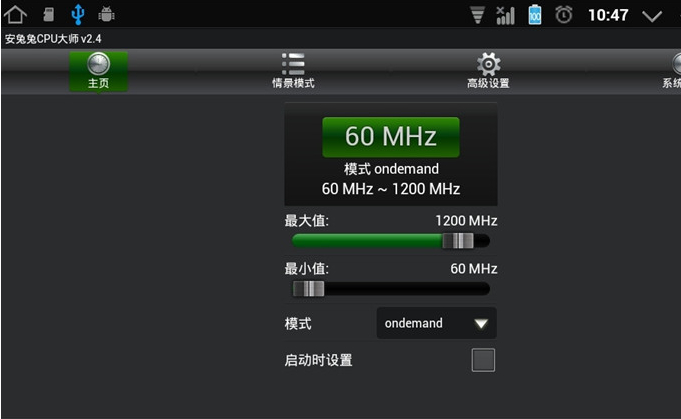Screen dimensions: 681x419
Task: Open the 高级设置 tab
Action: [488, 71]
